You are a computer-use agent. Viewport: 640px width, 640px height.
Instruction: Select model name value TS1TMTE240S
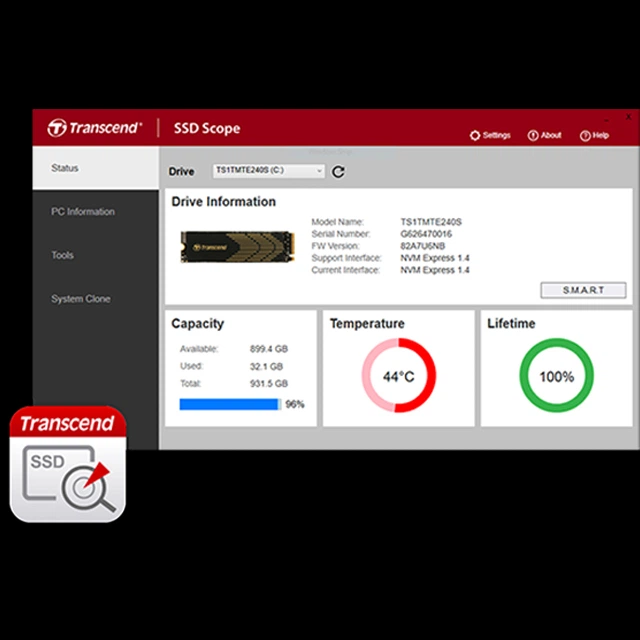coord(431,222)
